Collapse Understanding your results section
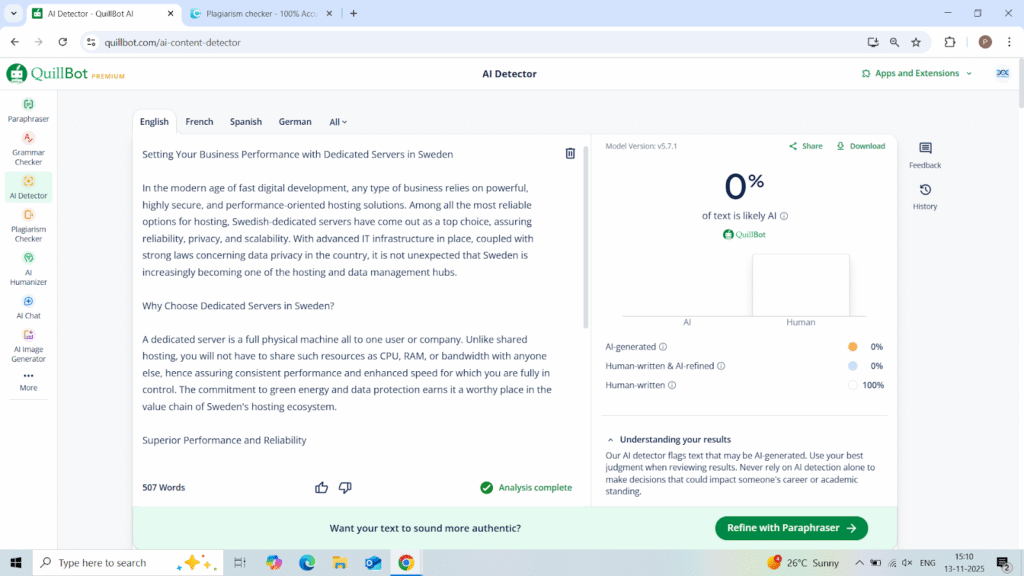1024x576 pixels. tap(611, 440)
